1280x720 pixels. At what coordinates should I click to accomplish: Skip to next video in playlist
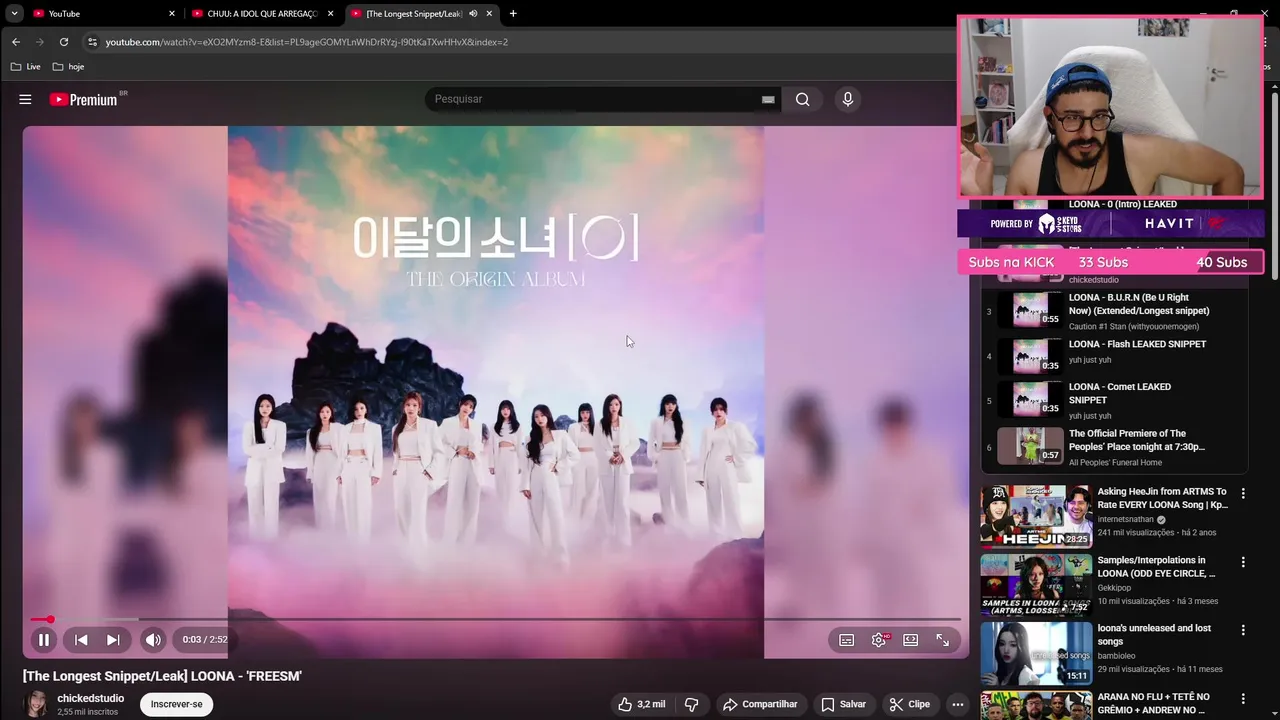pyautogui.click(x=113, y=640)
